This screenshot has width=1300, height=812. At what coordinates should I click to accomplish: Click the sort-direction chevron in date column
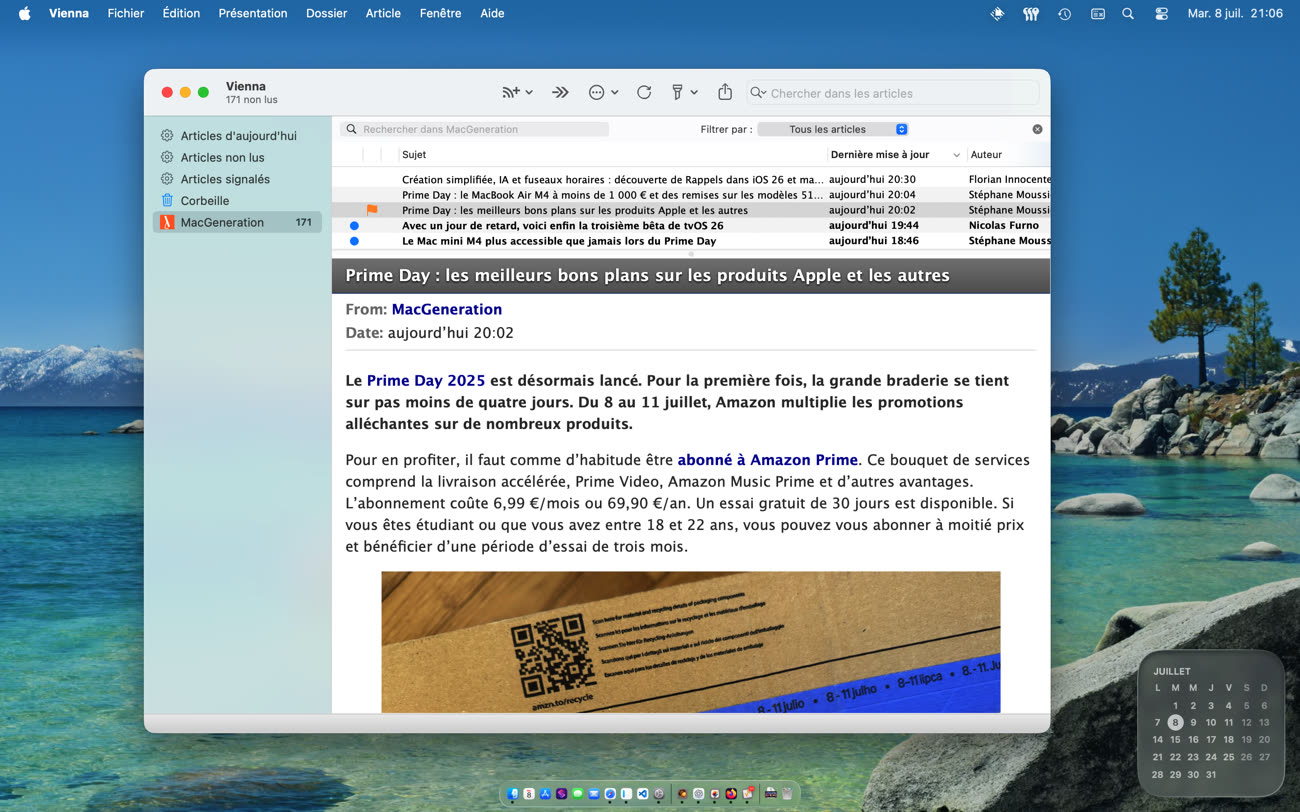coord(956,155)
